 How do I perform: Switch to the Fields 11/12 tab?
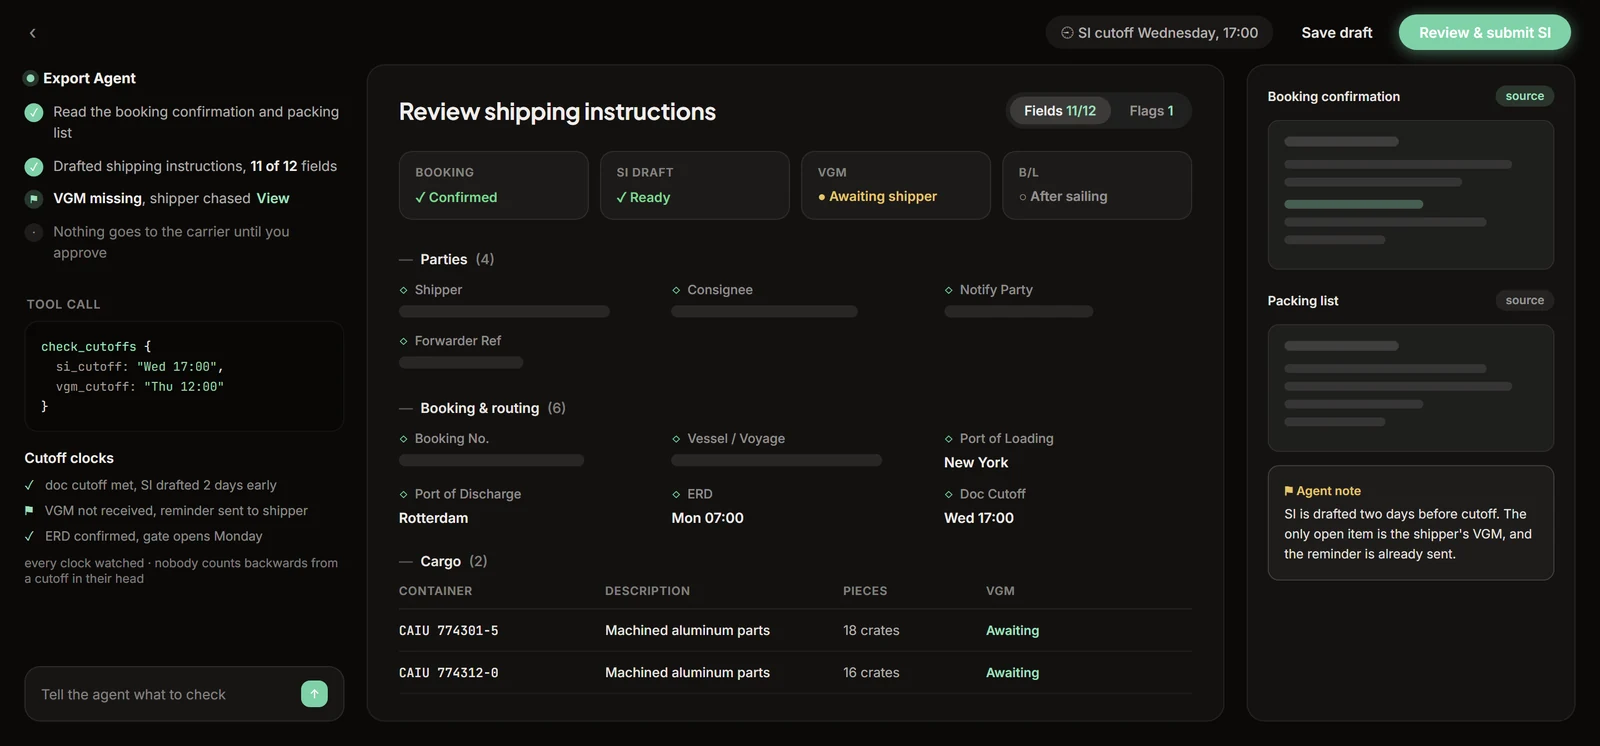point(1060,111)
